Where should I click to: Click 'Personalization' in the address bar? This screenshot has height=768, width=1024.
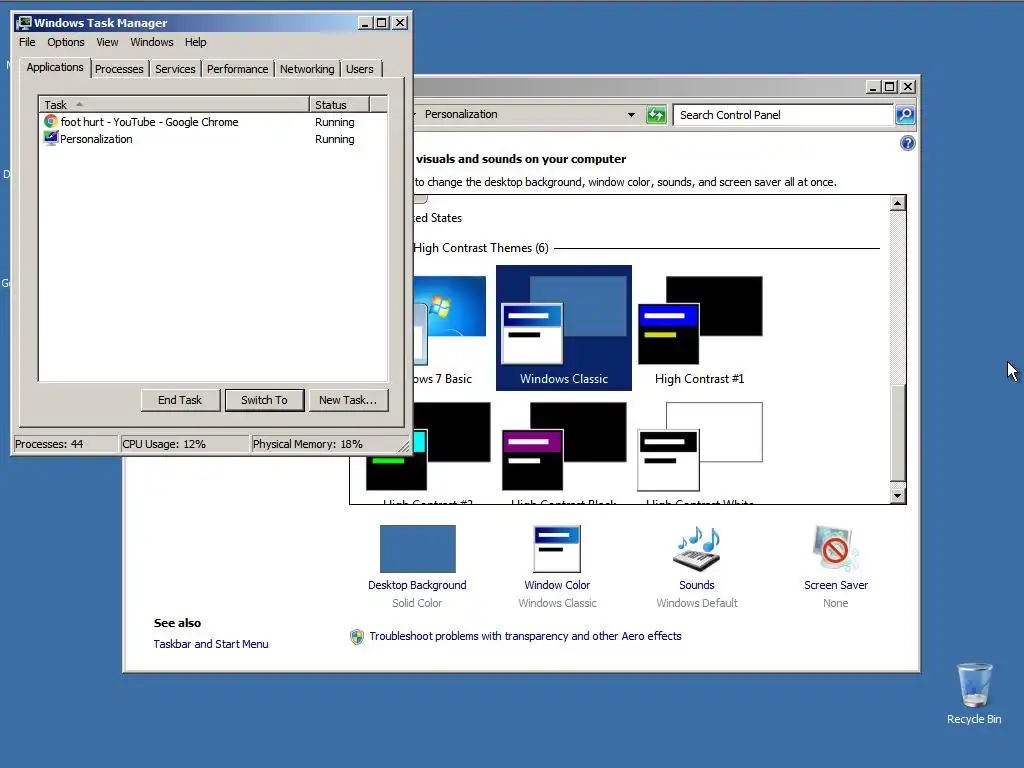[x=461, y=114]
